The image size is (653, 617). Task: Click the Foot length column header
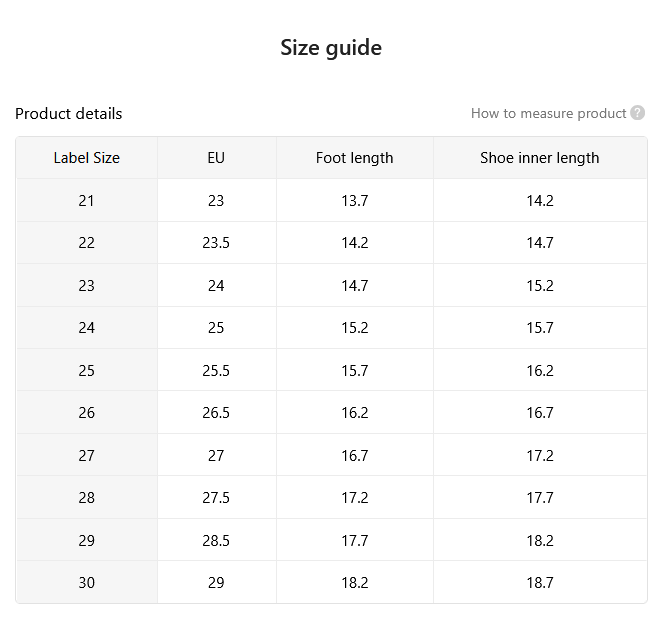(354, 158)
